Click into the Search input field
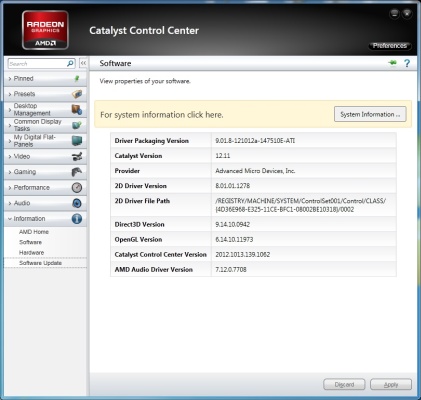 click(x=37, y=64)
